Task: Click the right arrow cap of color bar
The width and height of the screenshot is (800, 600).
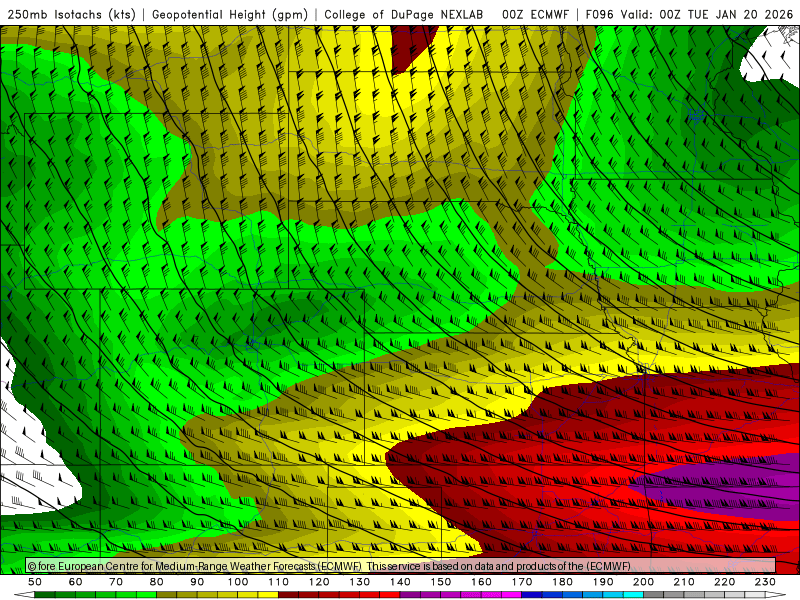Action: coord(775,595)
